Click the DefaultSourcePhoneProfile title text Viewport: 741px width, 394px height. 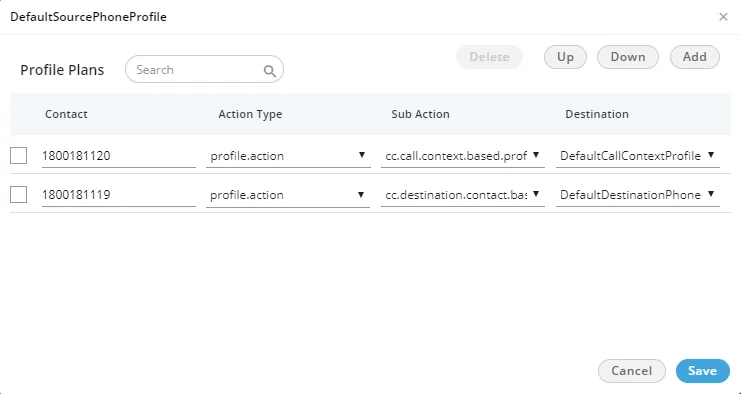pos(88,17)
